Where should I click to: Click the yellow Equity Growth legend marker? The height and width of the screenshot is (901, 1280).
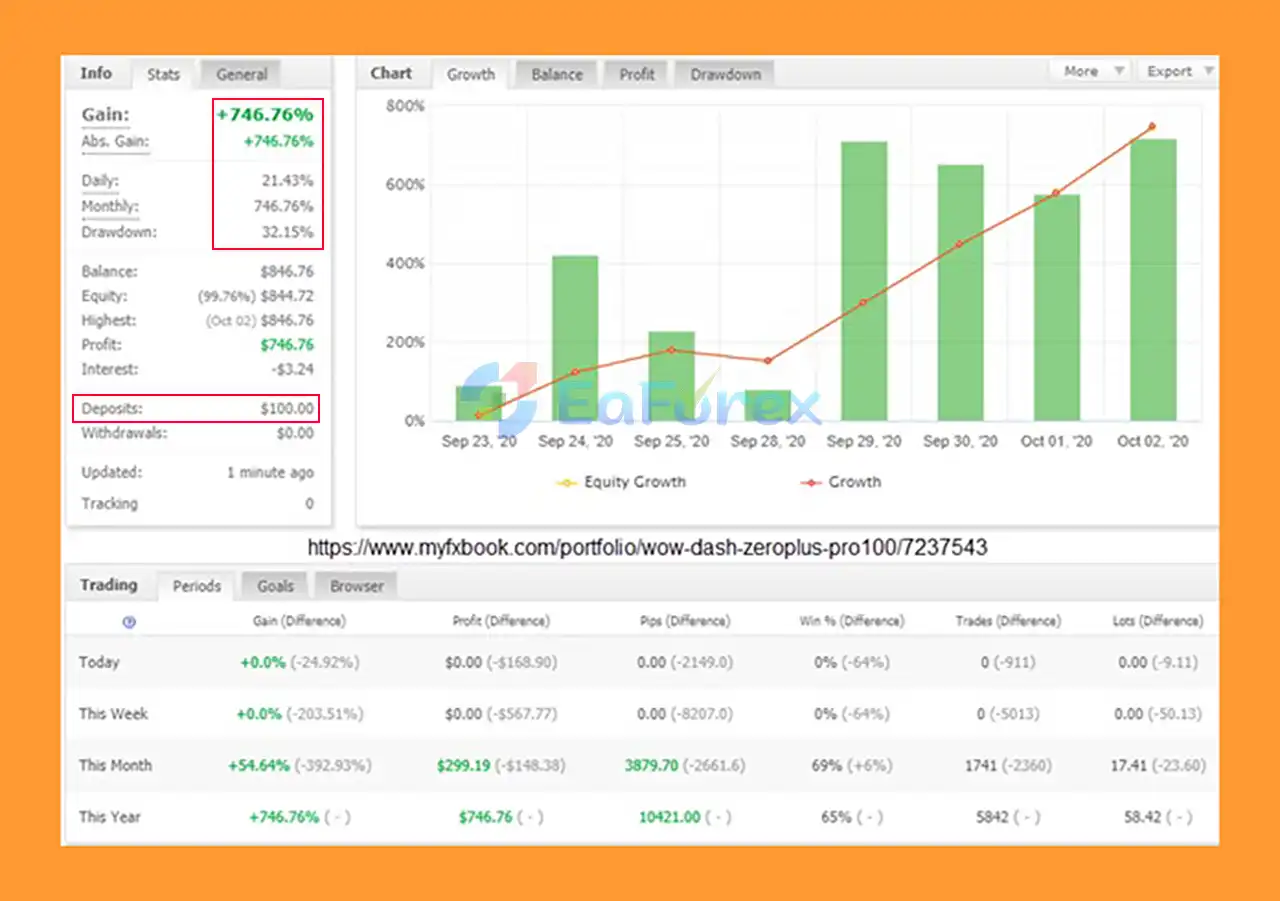[x=567, y=483]
